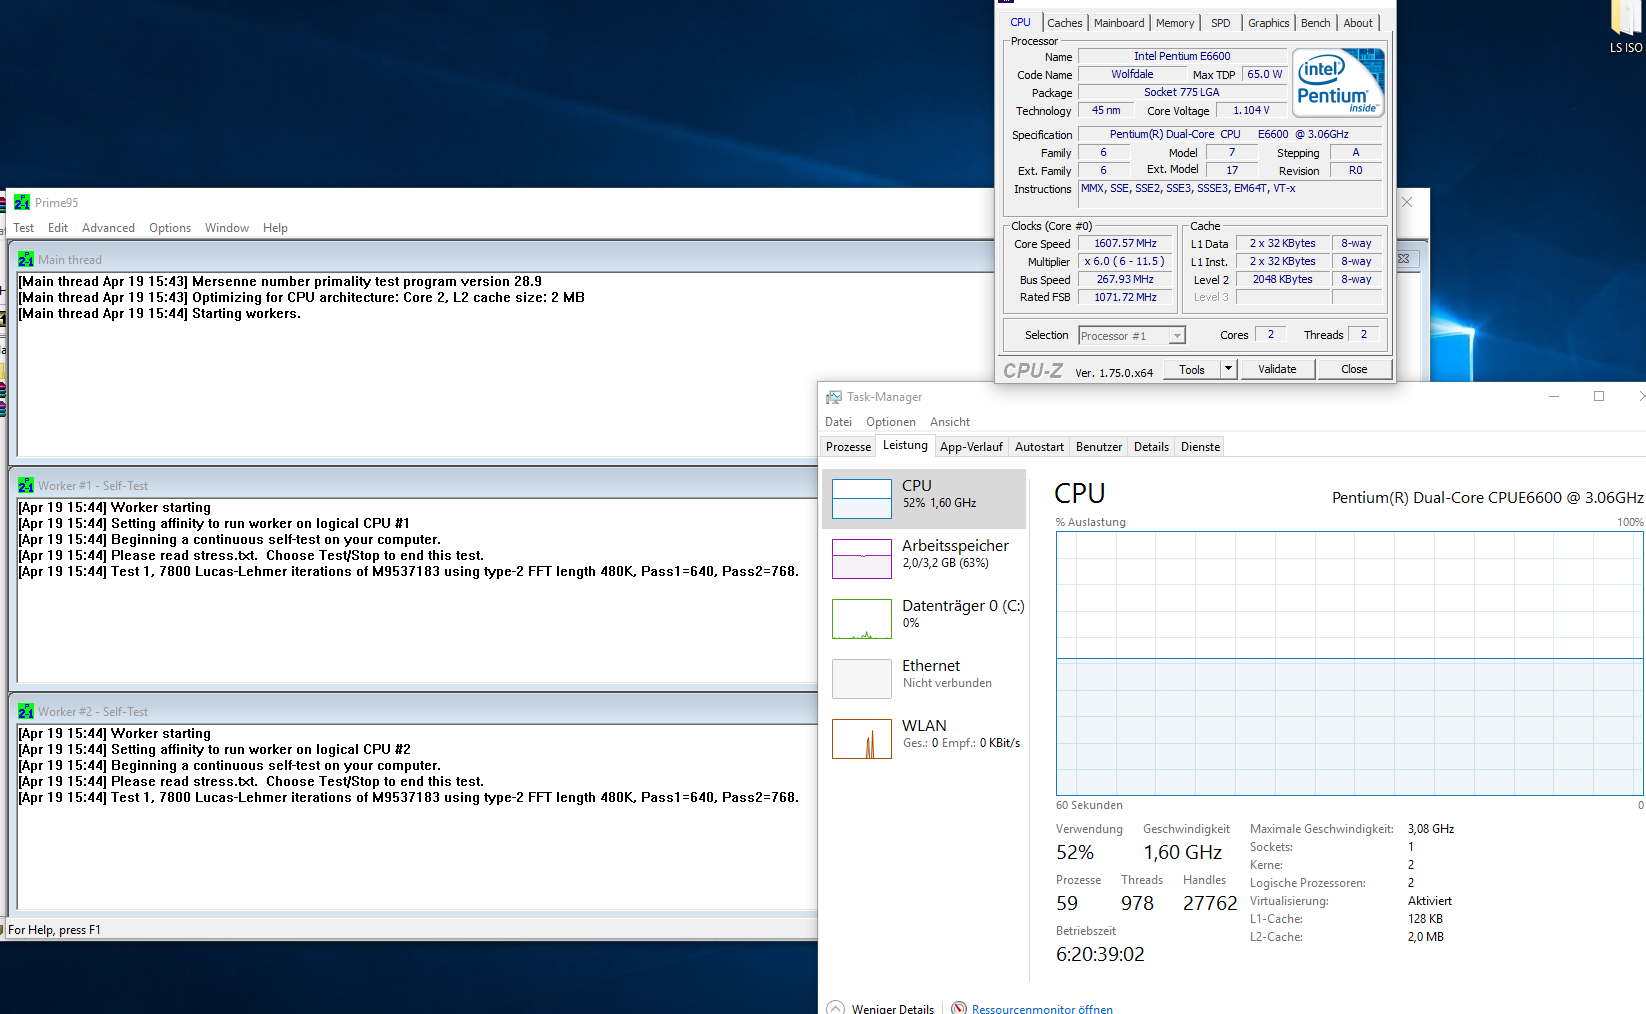
Task: Switch to the Prozesse tab in Task-Manager
Action: pyautogui.click(x=848, y=447)
